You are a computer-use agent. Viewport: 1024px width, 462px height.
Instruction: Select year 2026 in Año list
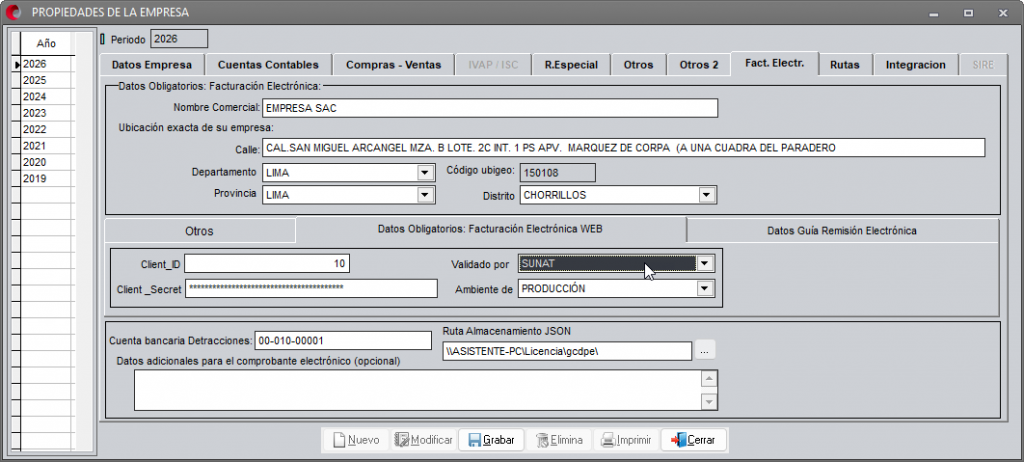click(47, 64)
